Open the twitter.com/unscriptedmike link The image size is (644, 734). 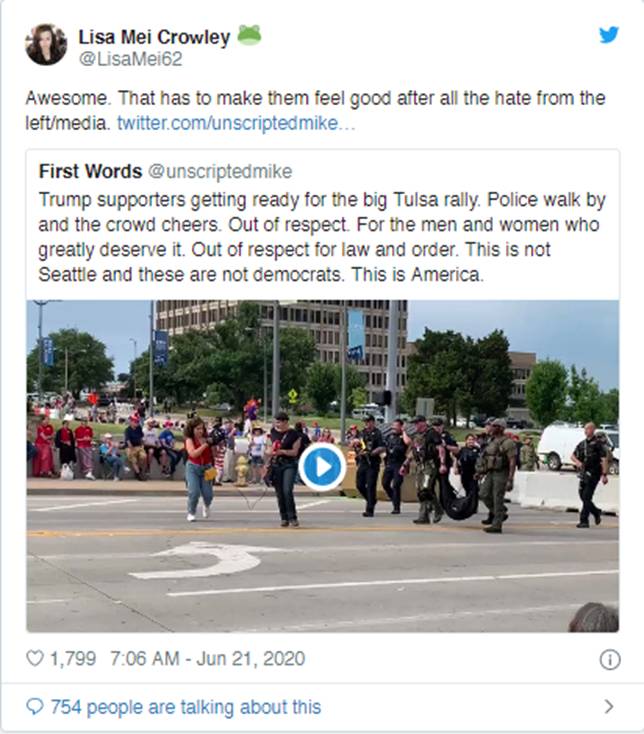point(235,123)
